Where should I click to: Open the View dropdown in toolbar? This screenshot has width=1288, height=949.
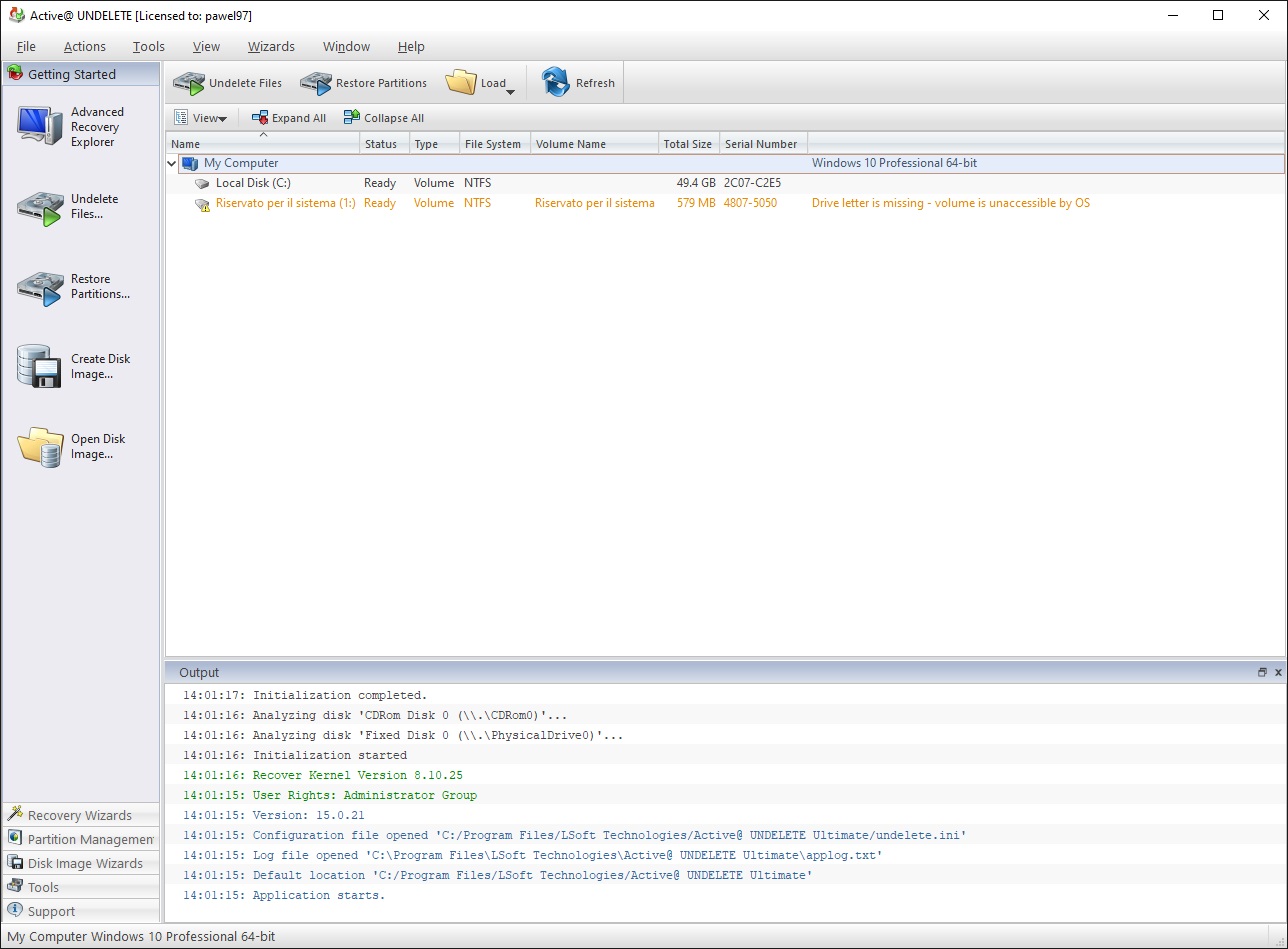tap(200, 118)
